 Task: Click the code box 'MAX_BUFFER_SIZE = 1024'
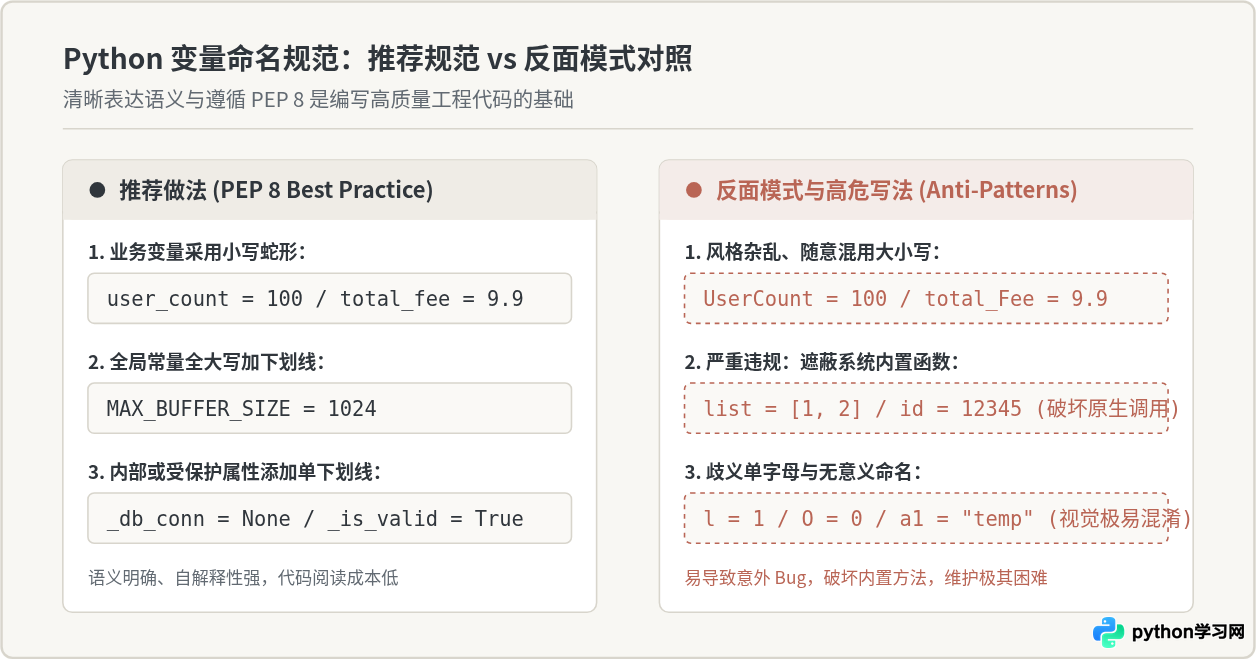tap(330, 408)
